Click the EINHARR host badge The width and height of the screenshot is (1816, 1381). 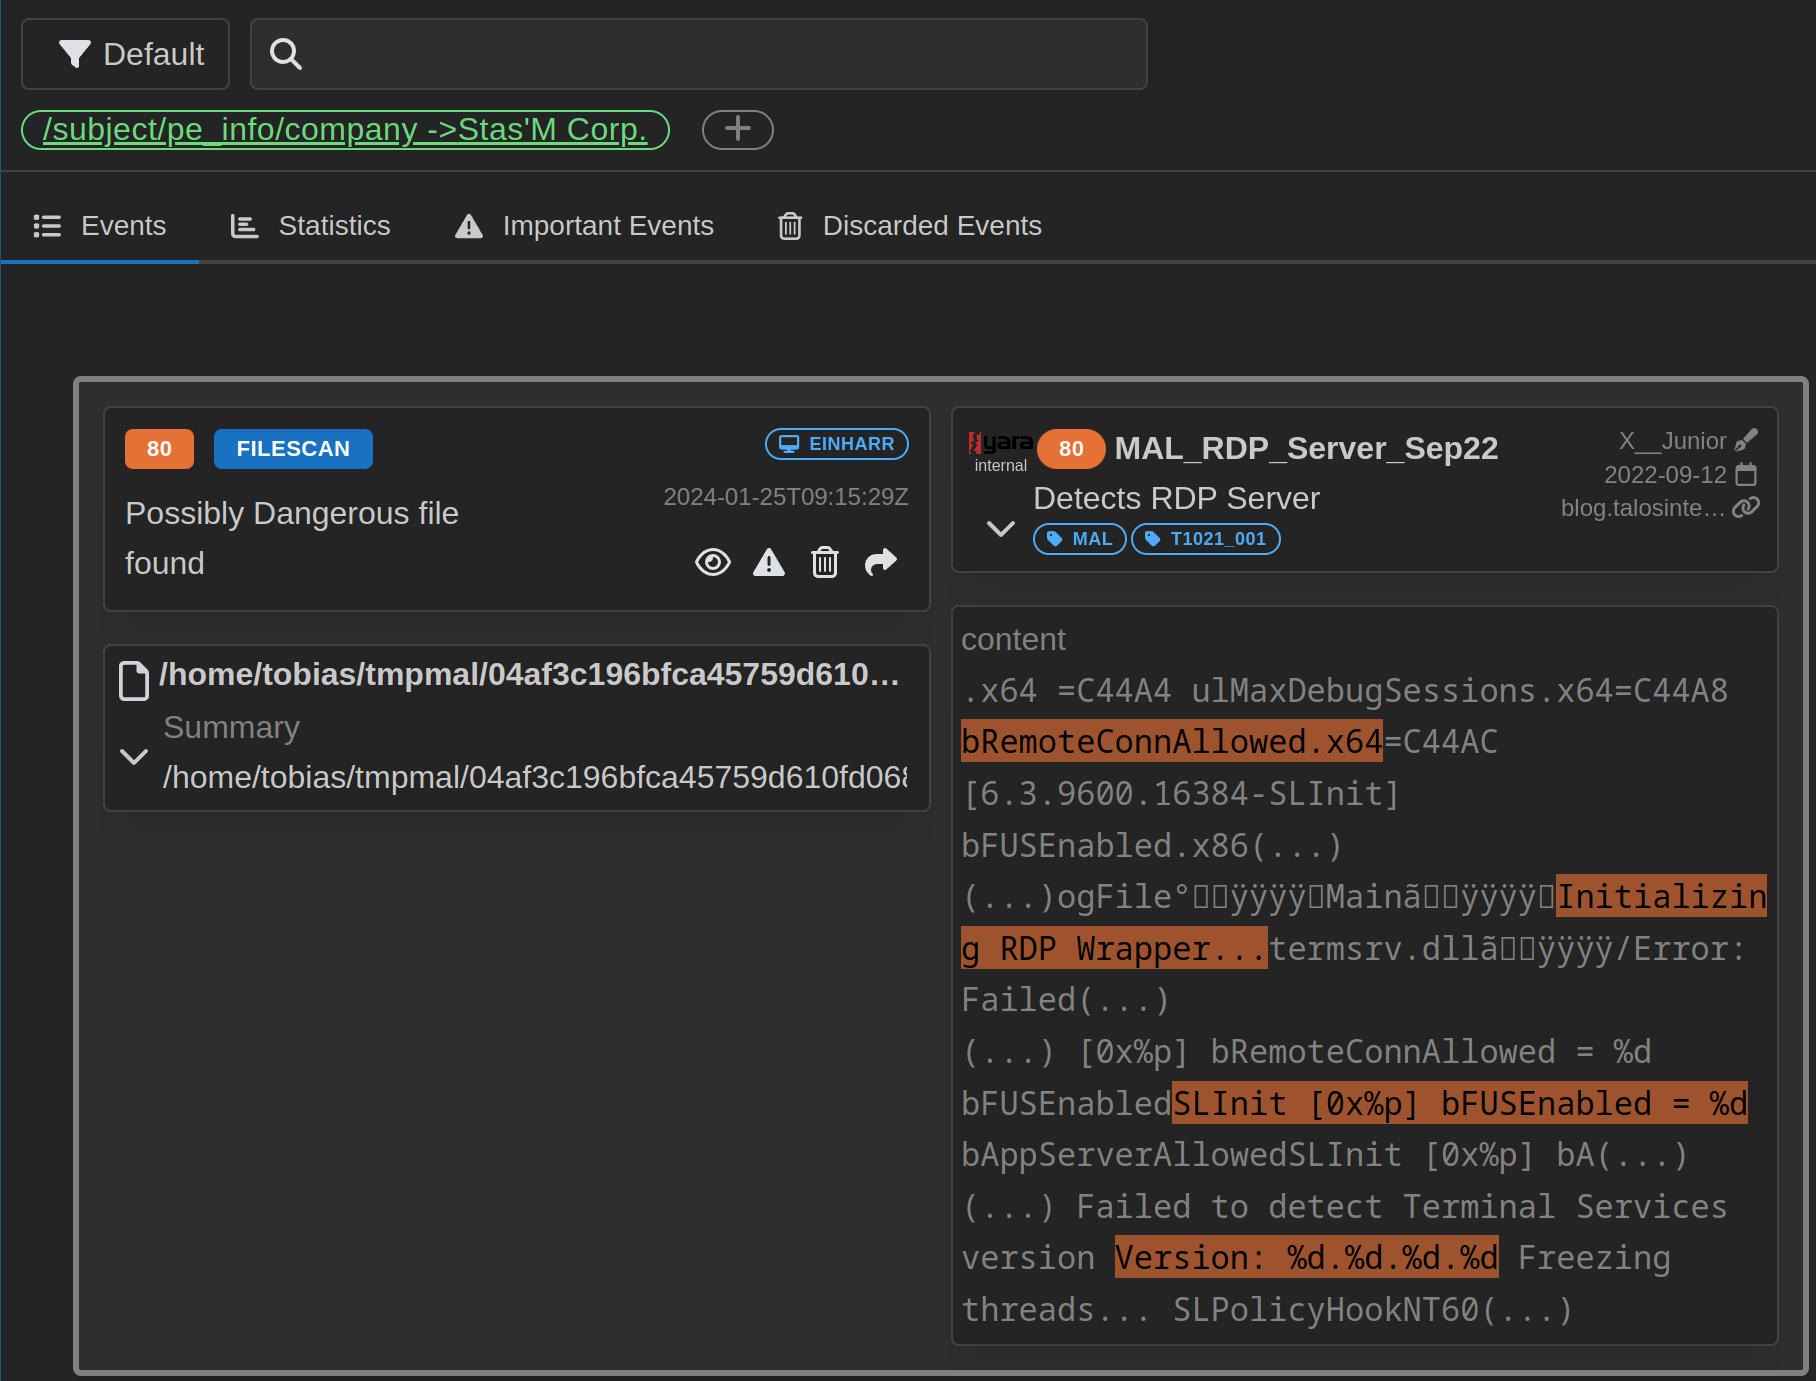pyautogui.click(x=836, y=444)
